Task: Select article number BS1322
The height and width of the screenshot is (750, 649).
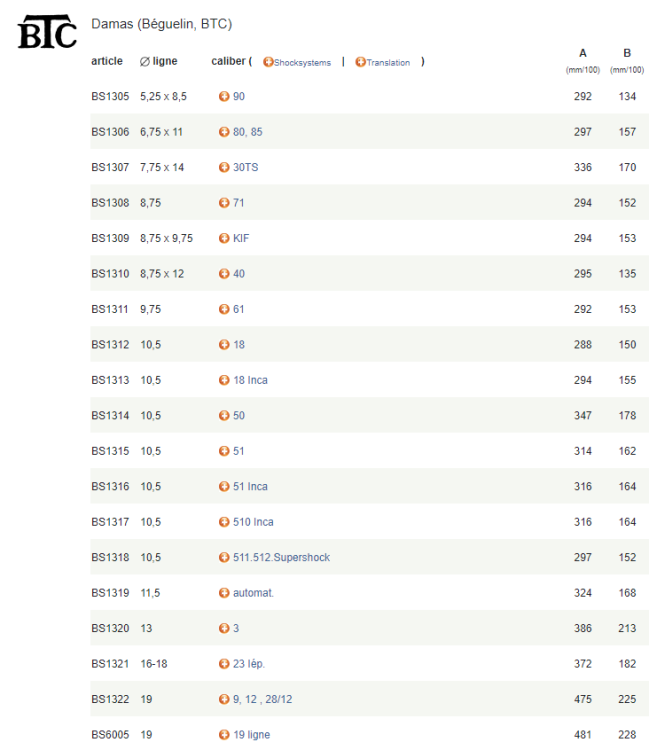Action: 110,699
